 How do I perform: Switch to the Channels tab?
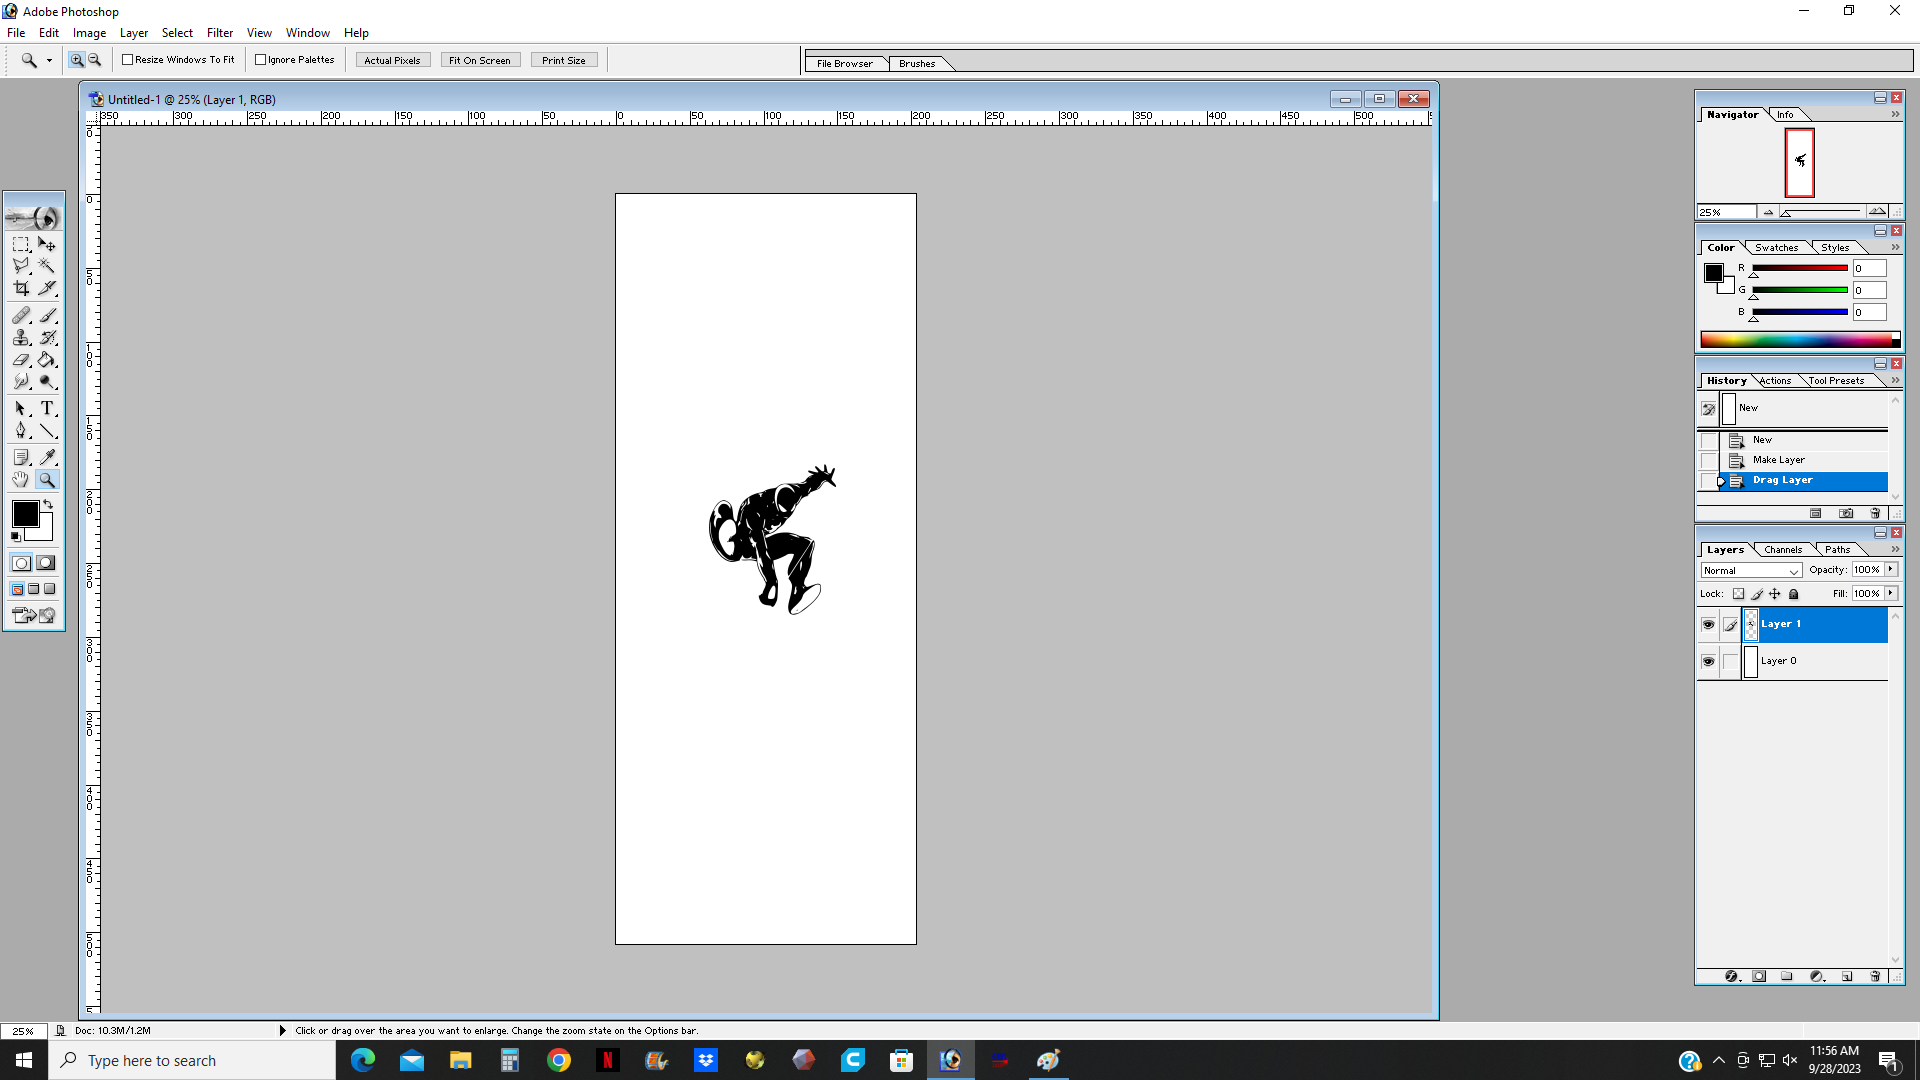(1783, 549)
